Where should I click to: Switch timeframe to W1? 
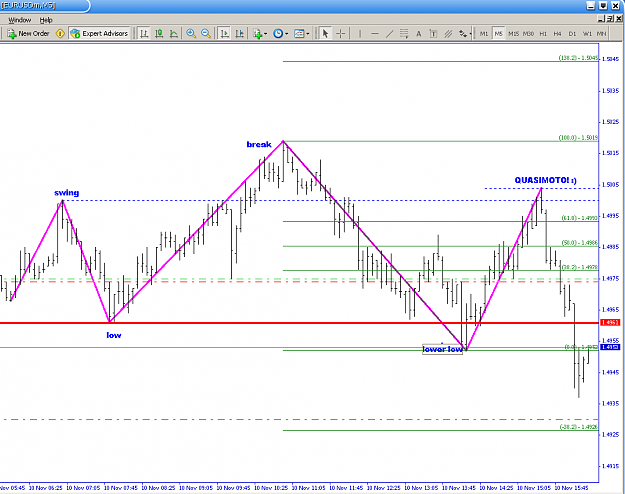click(x=587, y=33)
